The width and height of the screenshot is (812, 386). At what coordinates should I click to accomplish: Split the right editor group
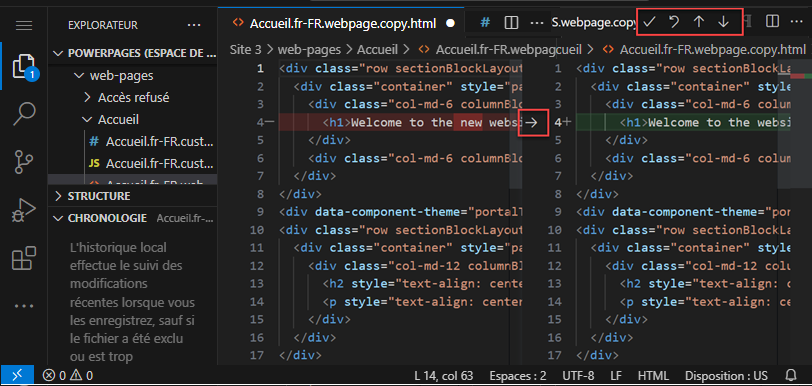(x=772, y=22)
